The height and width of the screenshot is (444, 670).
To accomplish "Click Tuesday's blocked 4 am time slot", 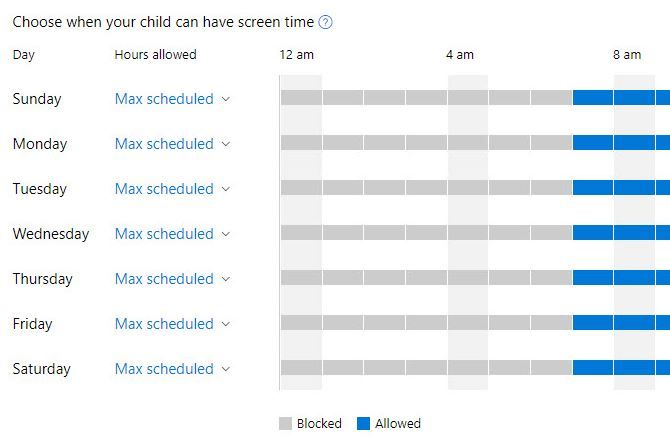I will [x=468, y=188].
